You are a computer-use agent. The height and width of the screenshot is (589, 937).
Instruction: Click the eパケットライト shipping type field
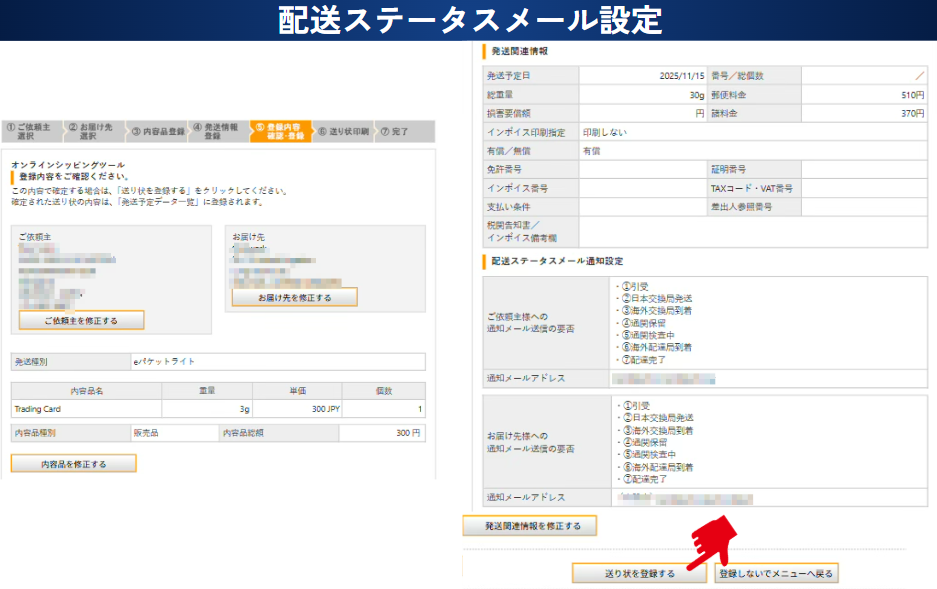click(277, 361)
